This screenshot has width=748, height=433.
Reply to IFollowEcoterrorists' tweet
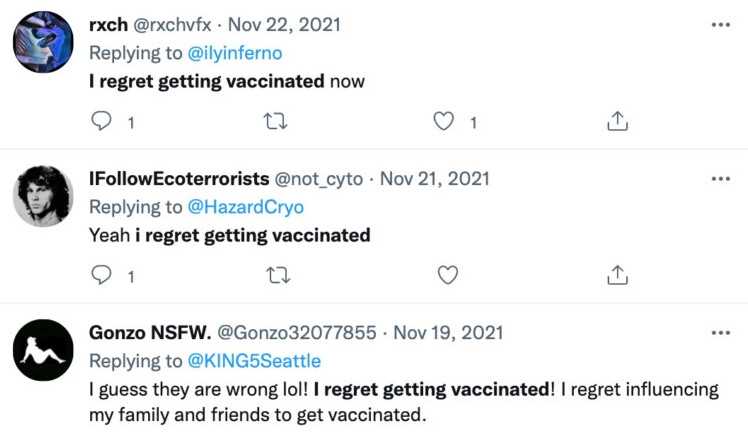[101, 274]
